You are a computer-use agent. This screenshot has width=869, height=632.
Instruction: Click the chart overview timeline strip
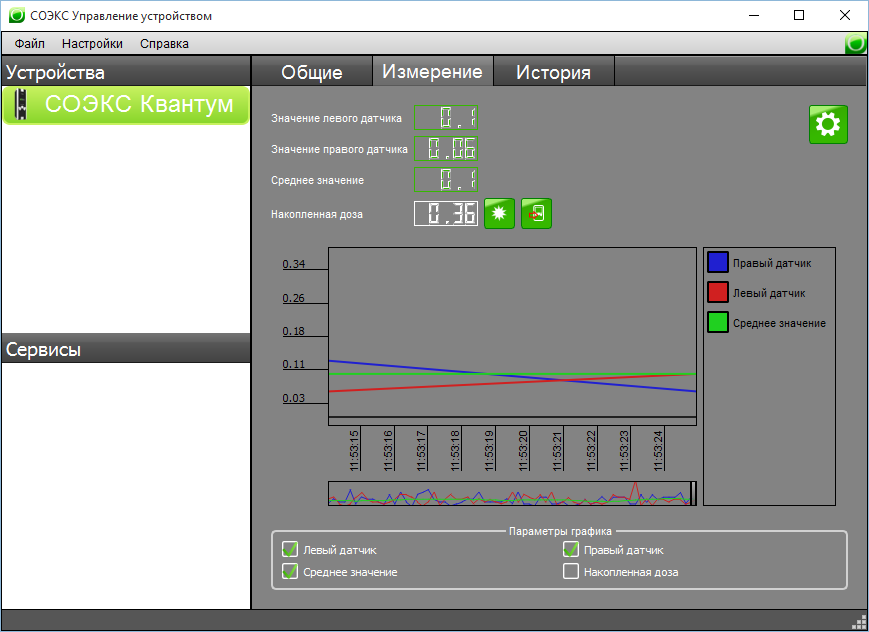coord(512,493)
